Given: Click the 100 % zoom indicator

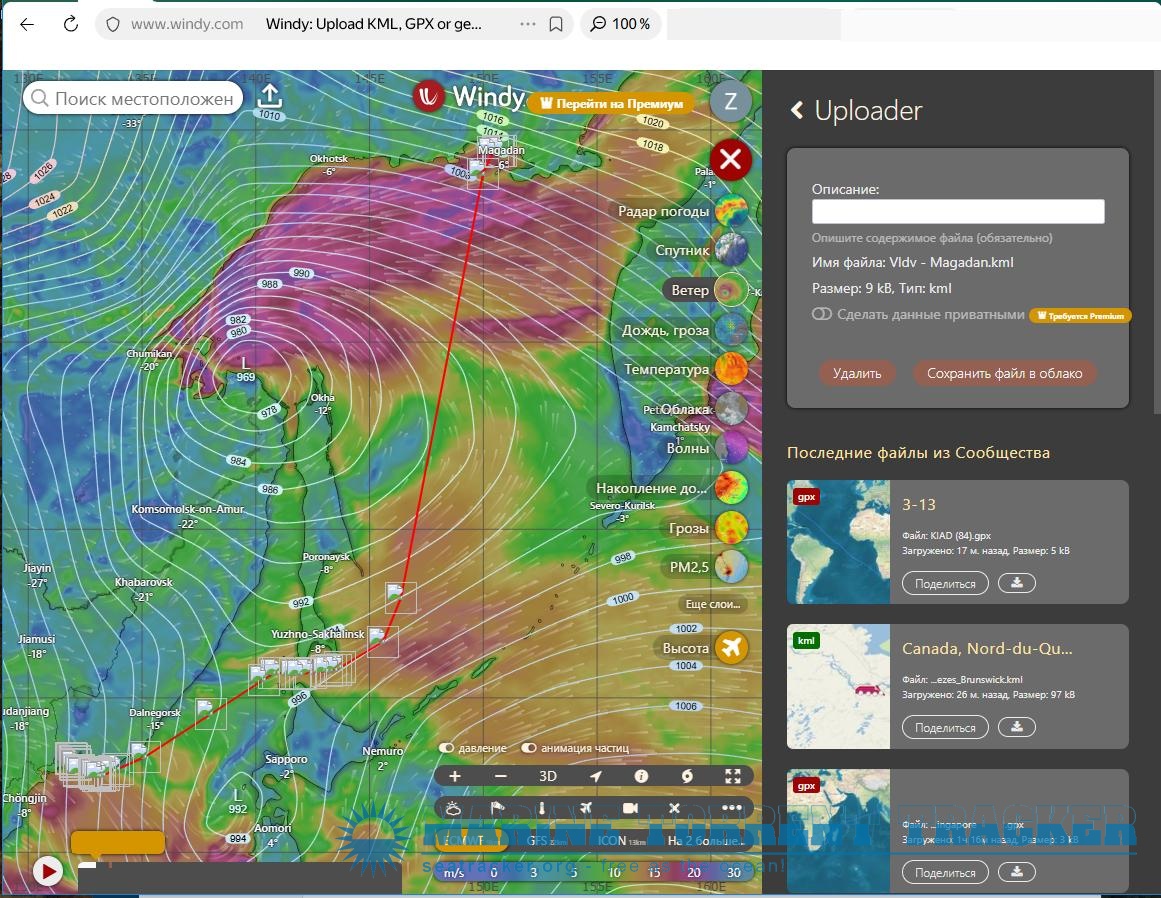Looking at the screenshot, I should 620,24.
